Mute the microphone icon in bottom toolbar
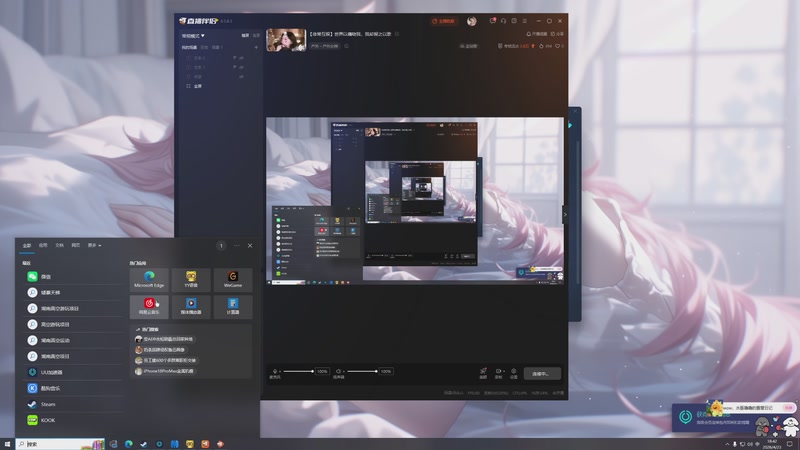Screen dimensions: 800x450 click(275, 371)
